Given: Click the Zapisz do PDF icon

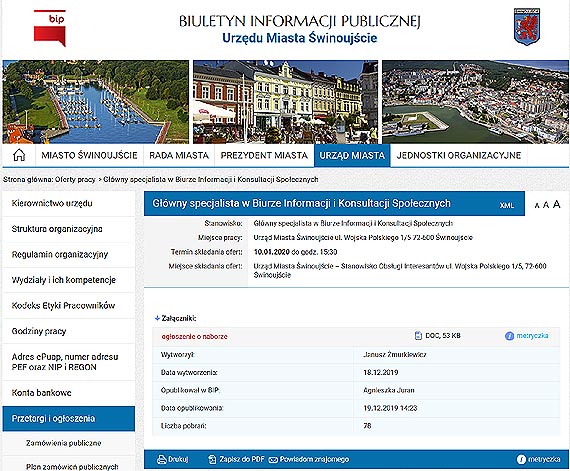Looking at the screenshot, I should [x=212, y=459].
